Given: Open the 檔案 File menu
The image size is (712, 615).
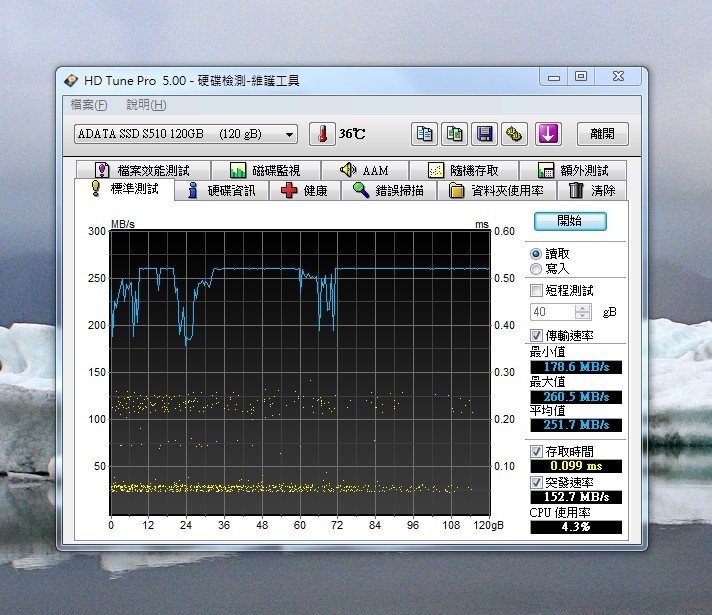Looking at the screenshot, I should coord(89,105).
